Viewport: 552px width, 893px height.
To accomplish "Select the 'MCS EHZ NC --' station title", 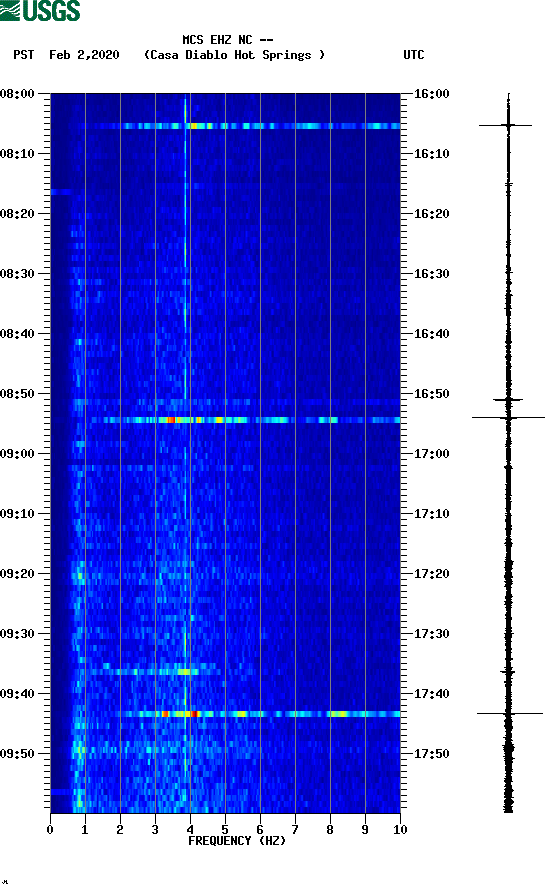I will click(x=228, y=40).
